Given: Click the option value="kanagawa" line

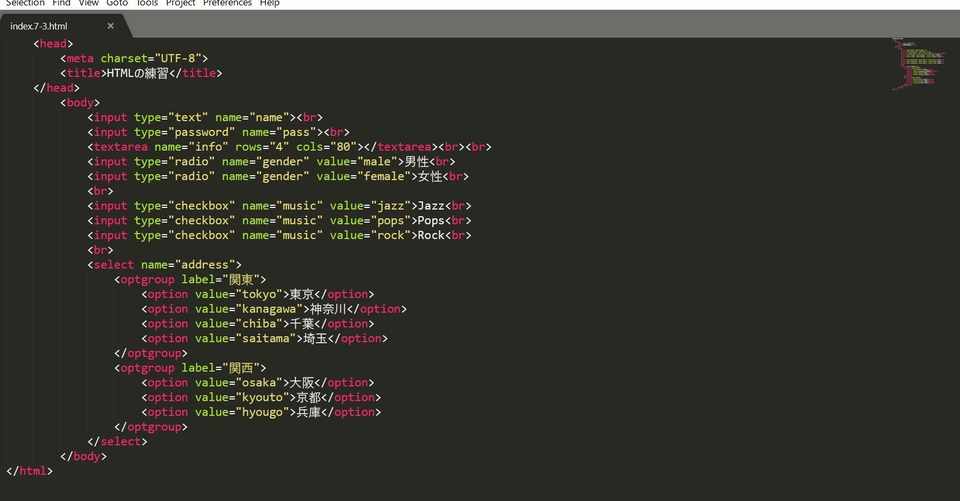Looking at the screenshot, I should [x=274, y=309].
